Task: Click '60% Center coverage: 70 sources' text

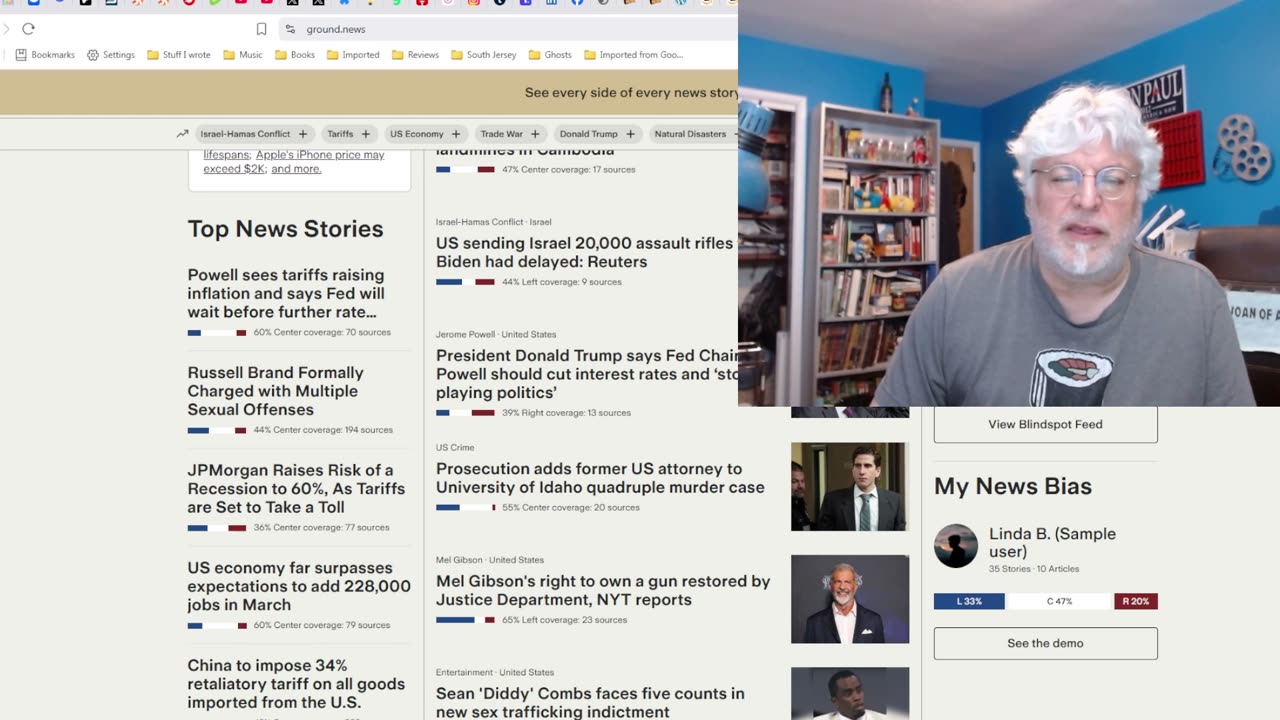Action: (x=322, y=332)
